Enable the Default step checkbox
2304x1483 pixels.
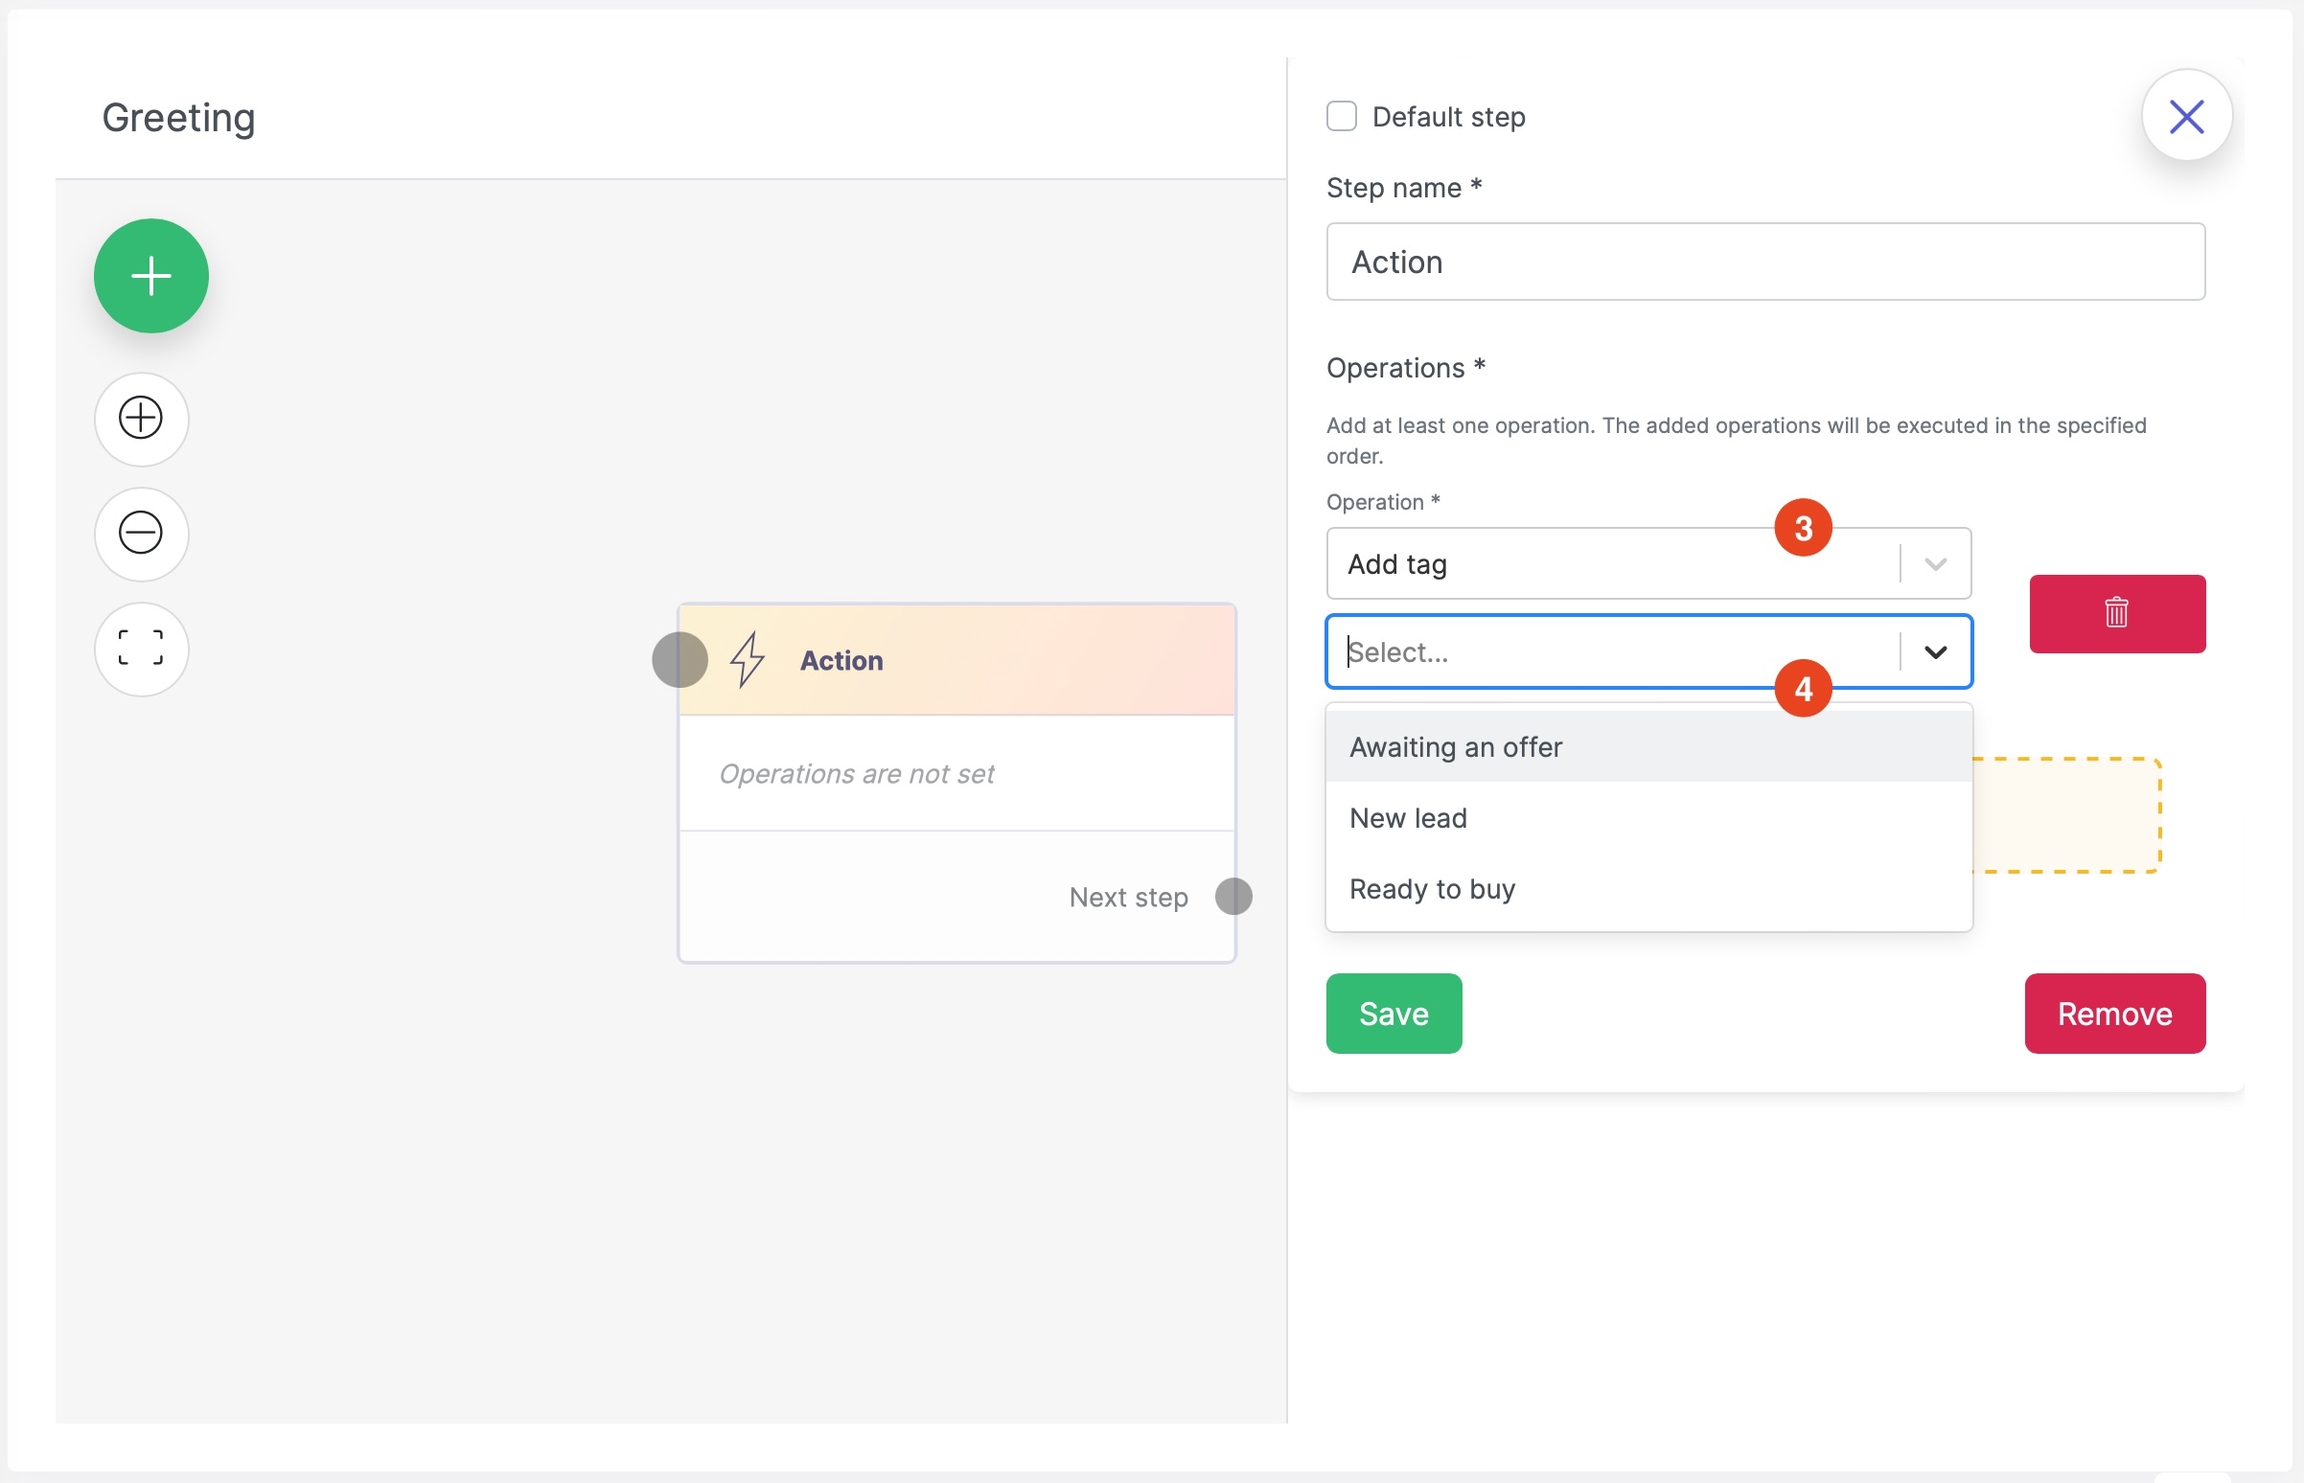click(1341, 116)
